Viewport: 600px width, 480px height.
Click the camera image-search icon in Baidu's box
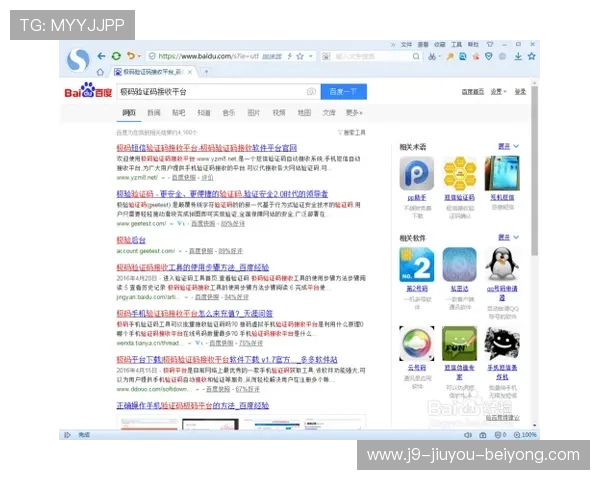click(311, 91)
